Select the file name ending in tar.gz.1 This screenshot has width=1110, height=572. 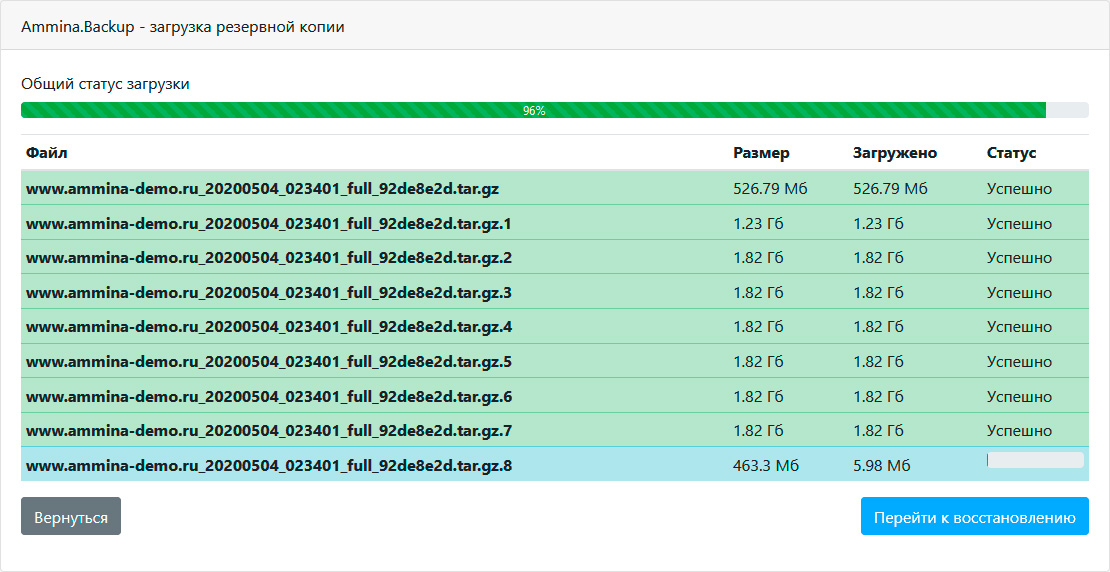tap(268, 224)
